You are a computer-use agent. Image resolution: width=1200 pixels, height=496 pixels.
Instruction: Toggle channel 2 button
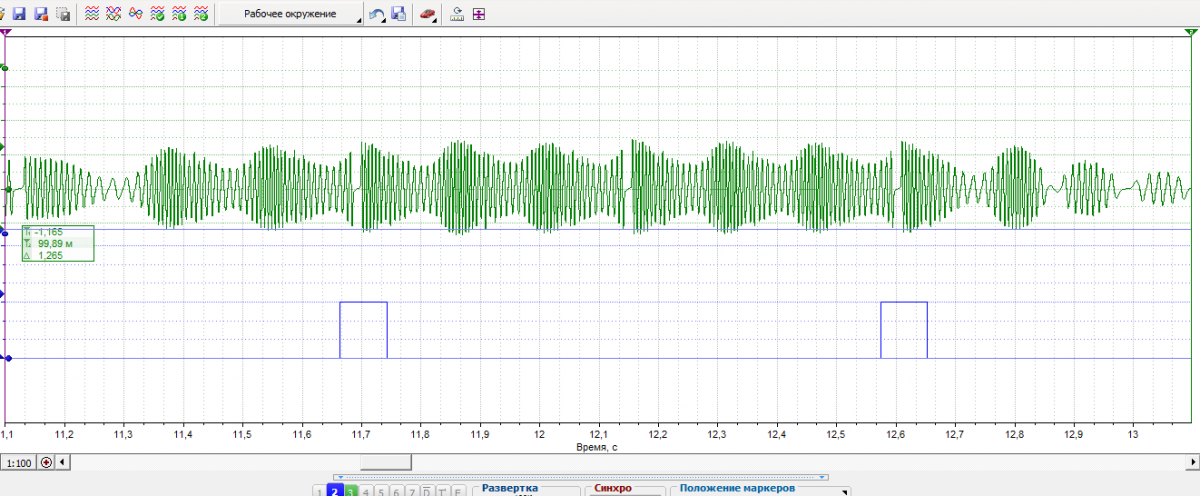coord(336,490)
